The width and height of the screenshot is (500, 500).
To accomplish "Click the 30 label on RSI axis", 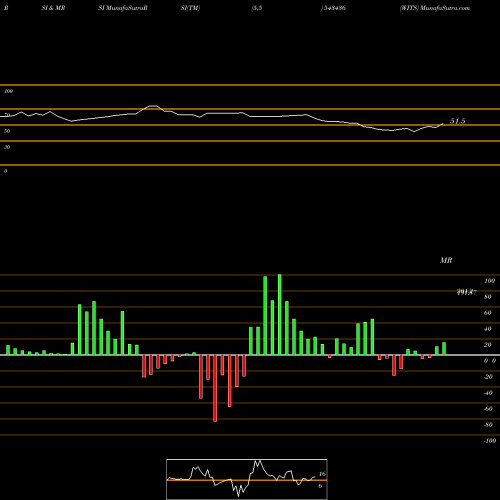I will coord(7,147).
